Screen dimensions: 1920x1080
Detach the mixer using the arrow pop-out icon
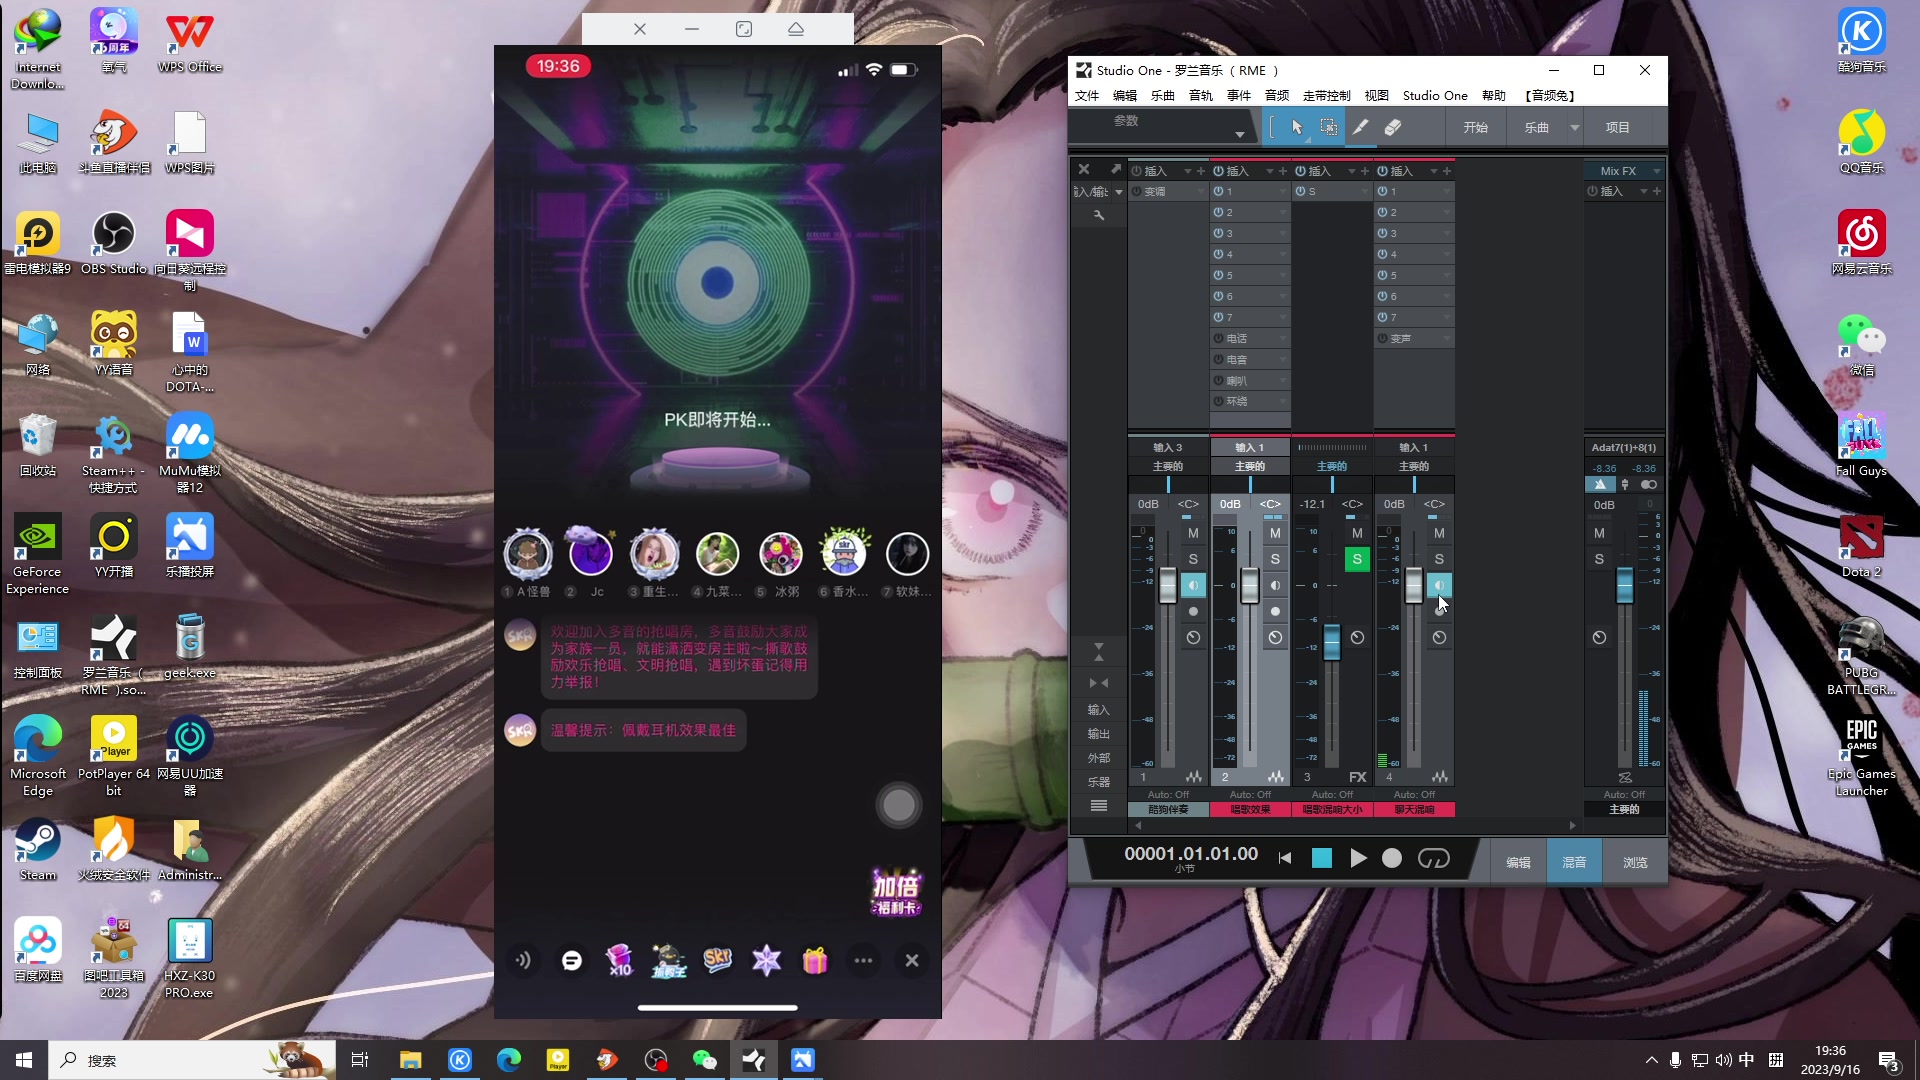tap(1115, 169)
